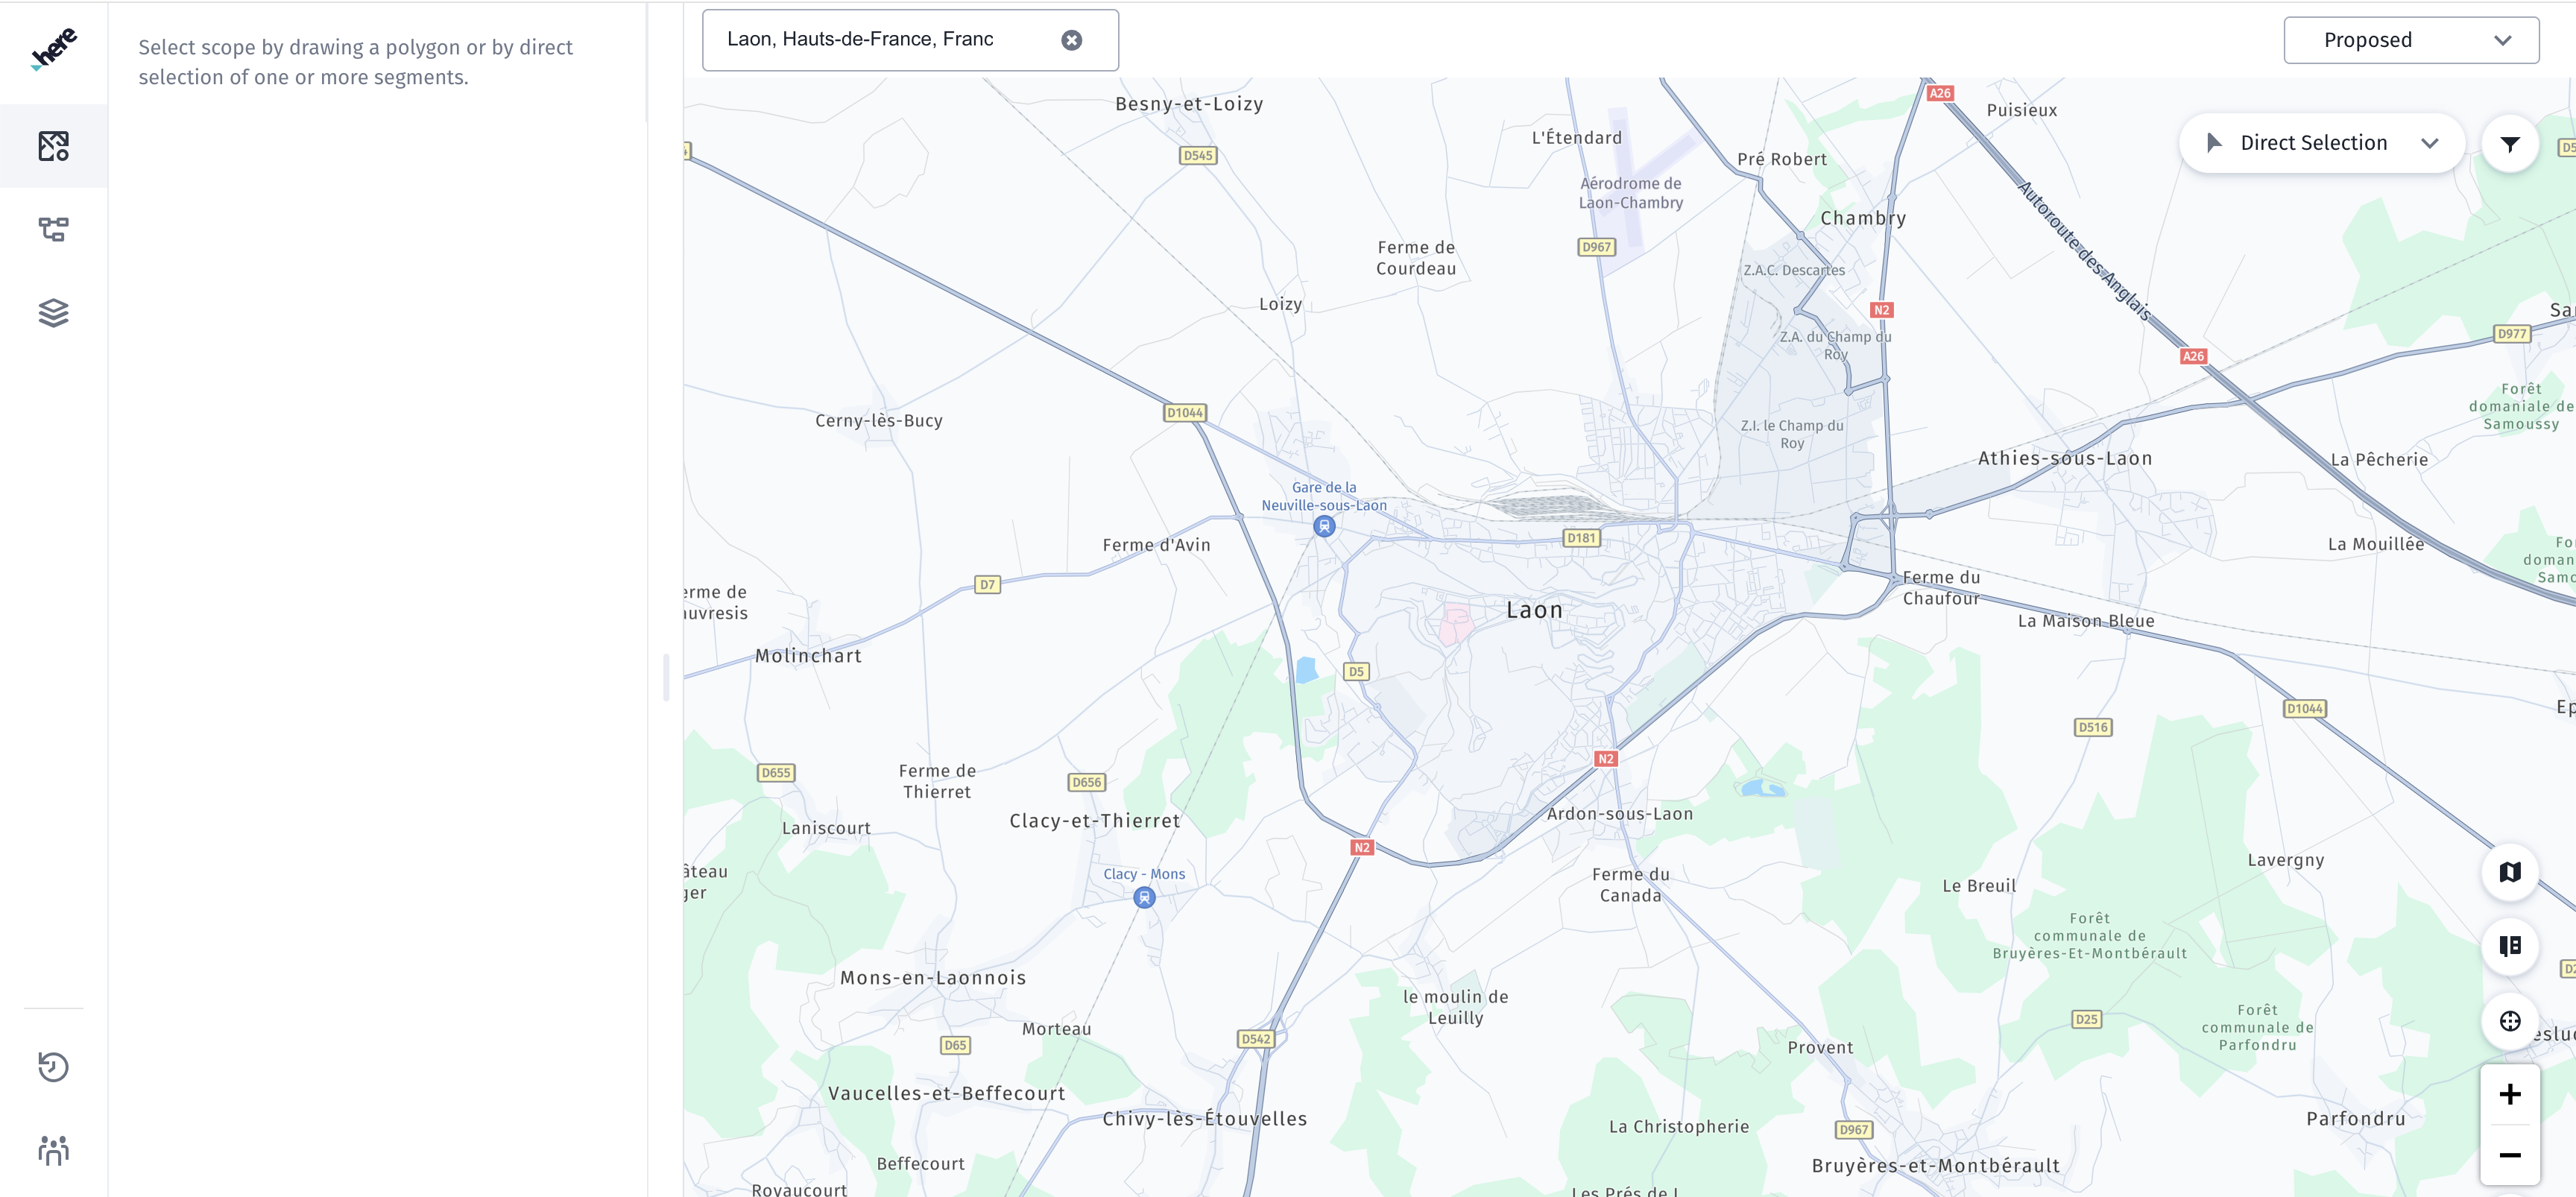Click the map filter funnel button
Image resolution: width=2576 pixels, height=1197 pixels.
pyautogui.click(x=2509, y=144)
